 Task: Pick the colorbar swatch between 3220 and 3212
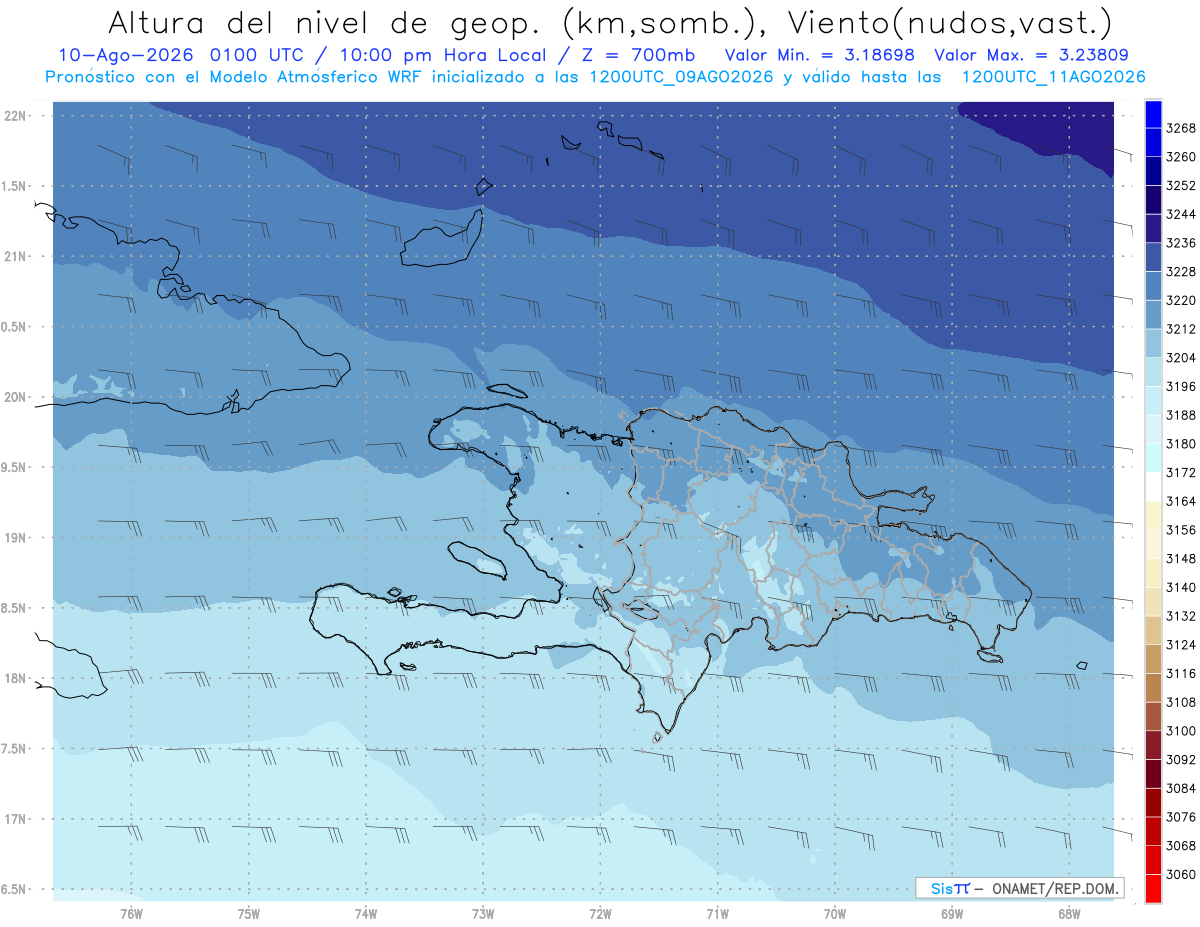click(1153, 315)
